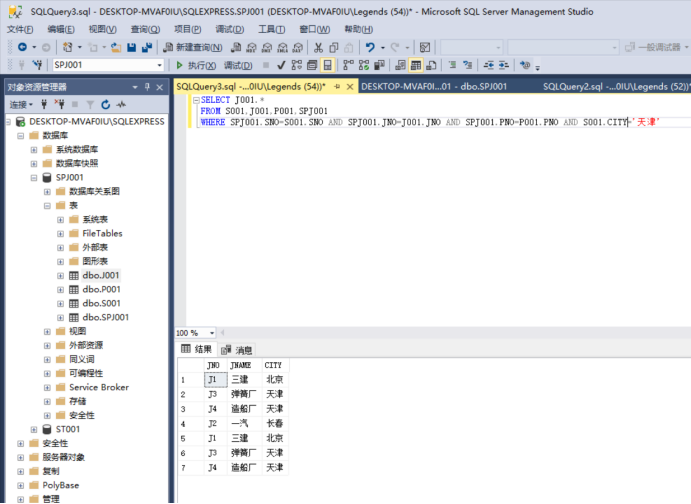691x504 pixels.
Task: Click the save file disk icon
Action: pyautogui.click(x=131, y=47)
